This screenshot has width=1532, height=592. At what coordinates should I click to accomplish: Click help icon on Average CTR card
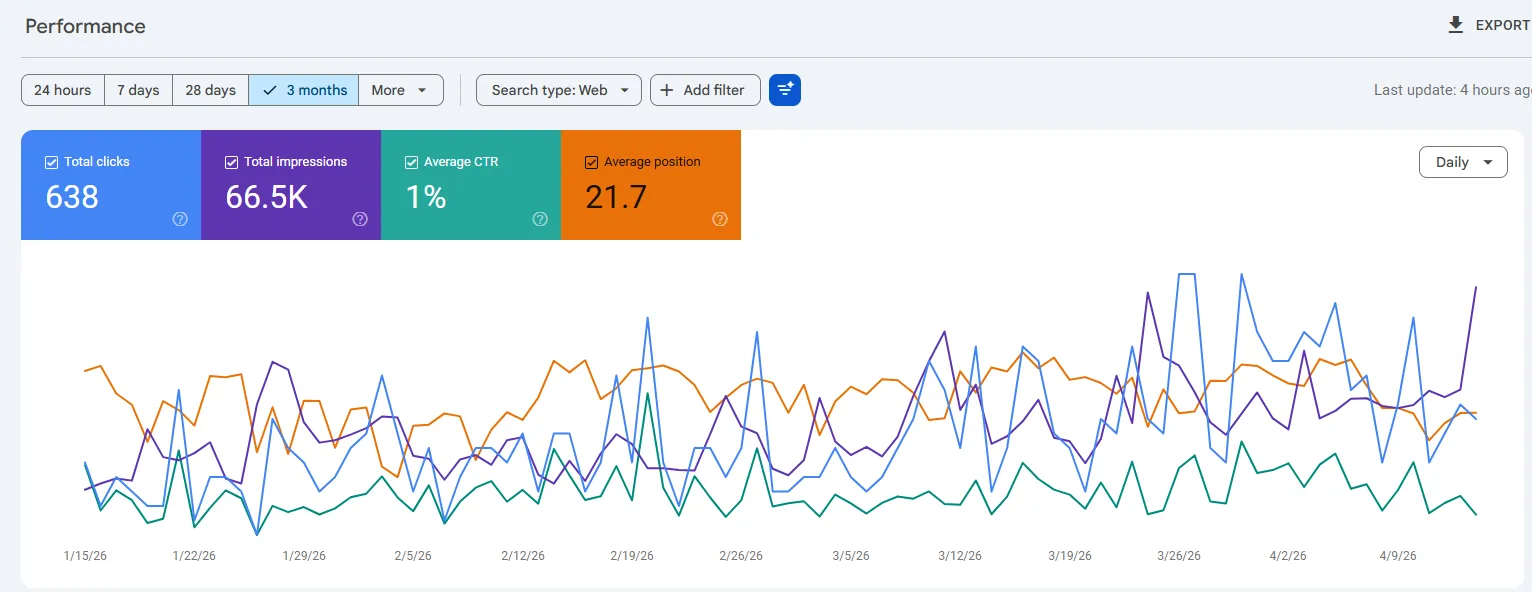[540, 219]
